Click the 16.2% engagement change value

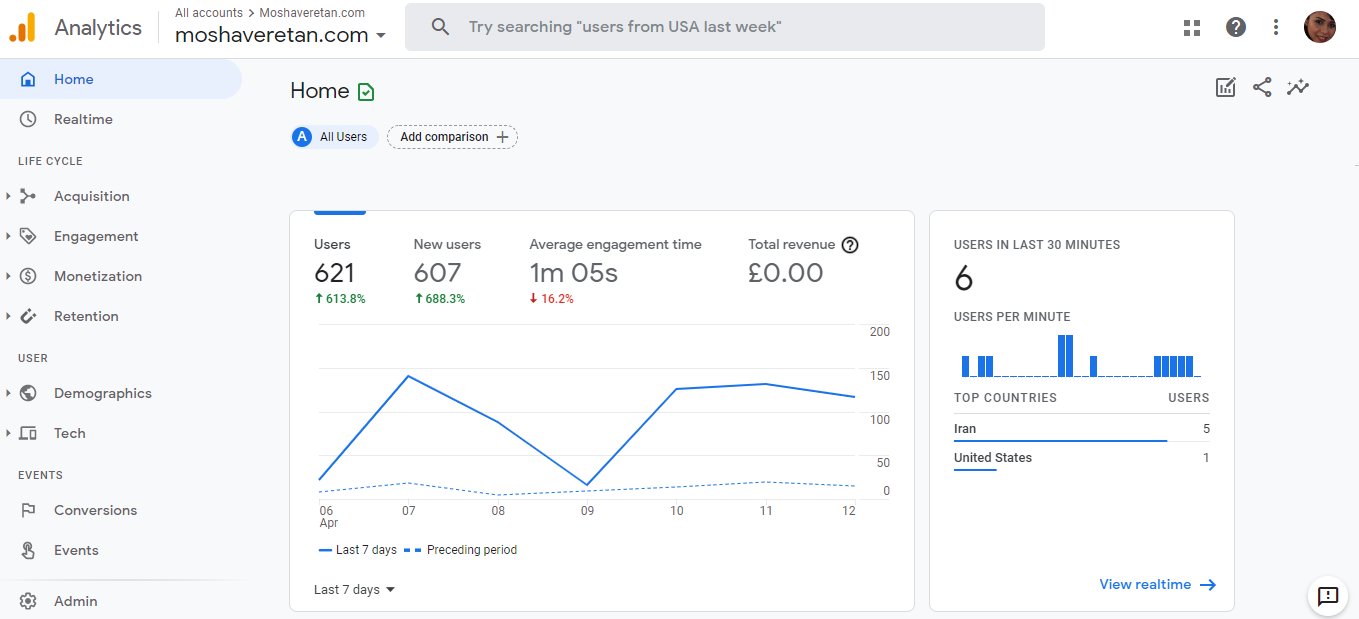pyautogui.click(x=552, y=299)
